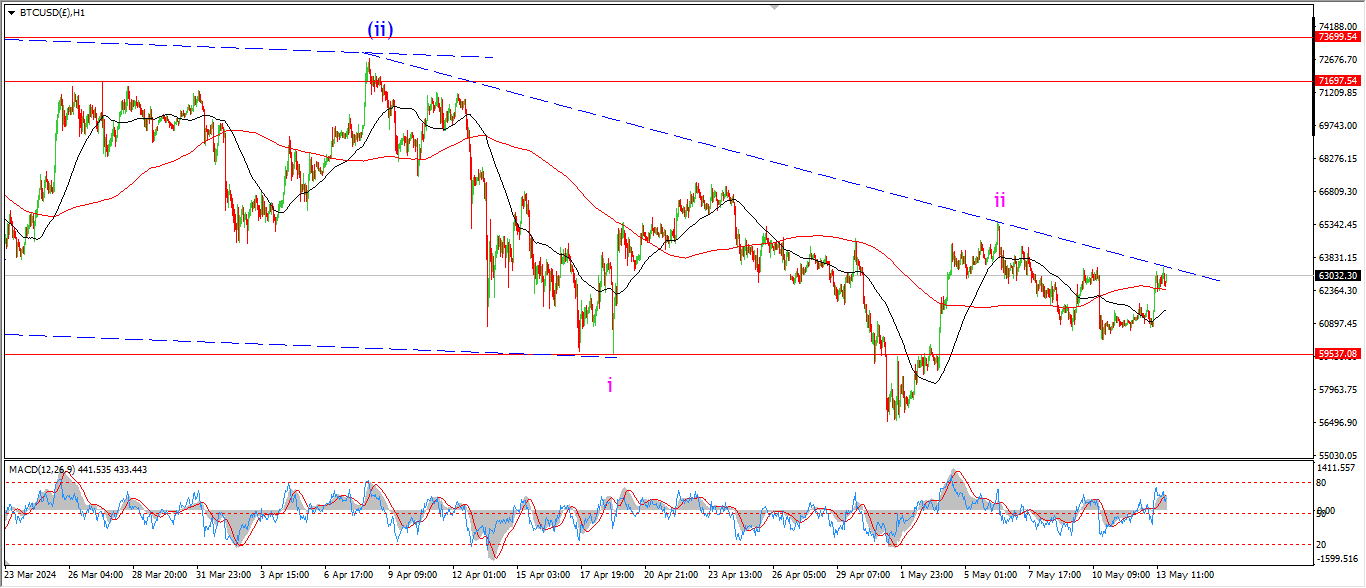Click the 63032.30 current price tag
Image resolution: width=1366 pixels, height=588 pixels.
(x=1337, y=275)
